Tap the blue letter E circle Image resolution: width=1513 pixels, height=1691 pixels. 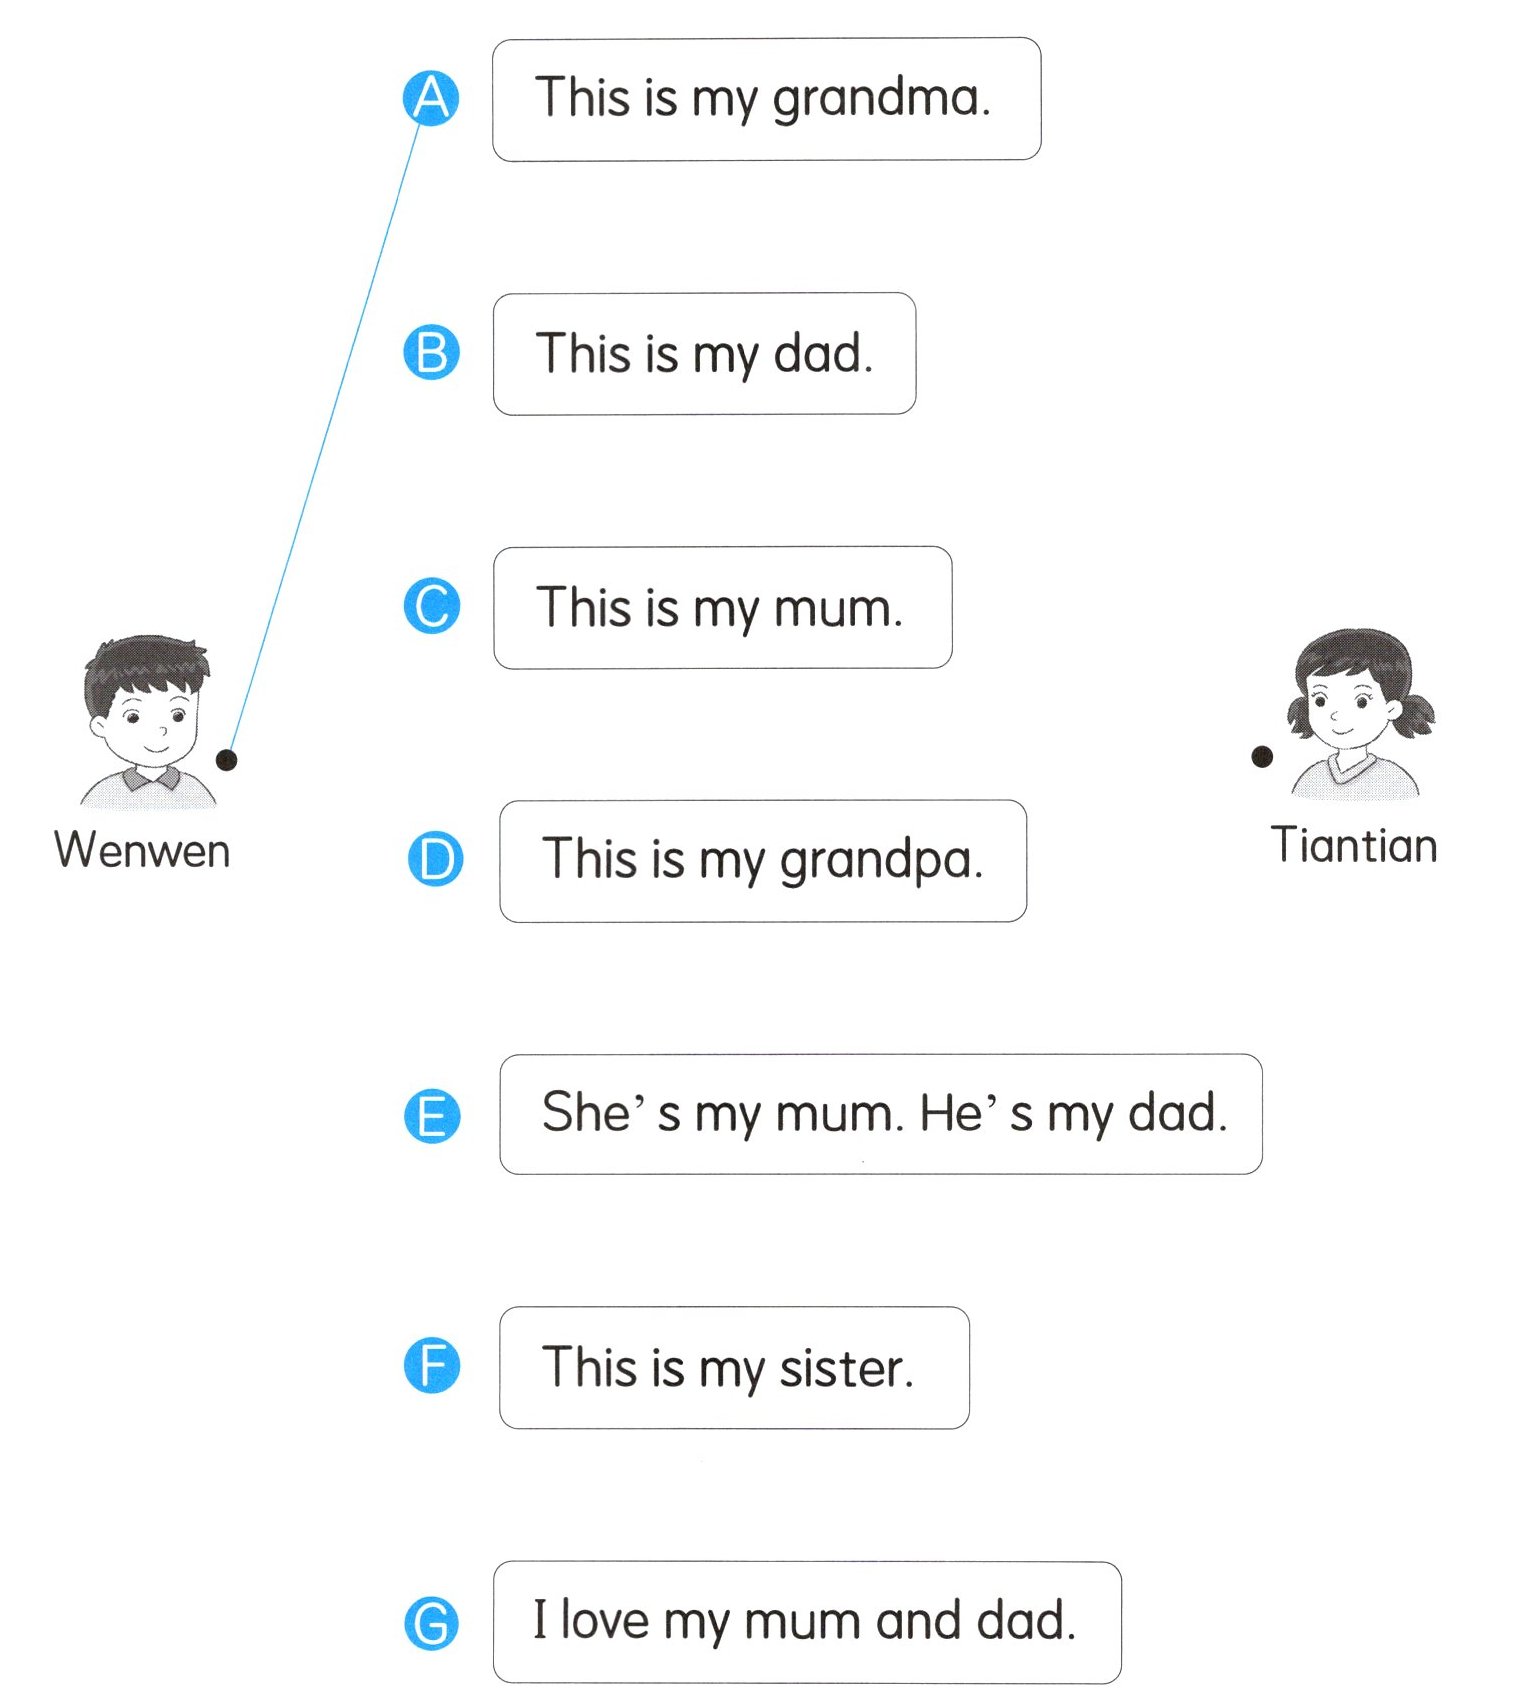[432, 1115]
